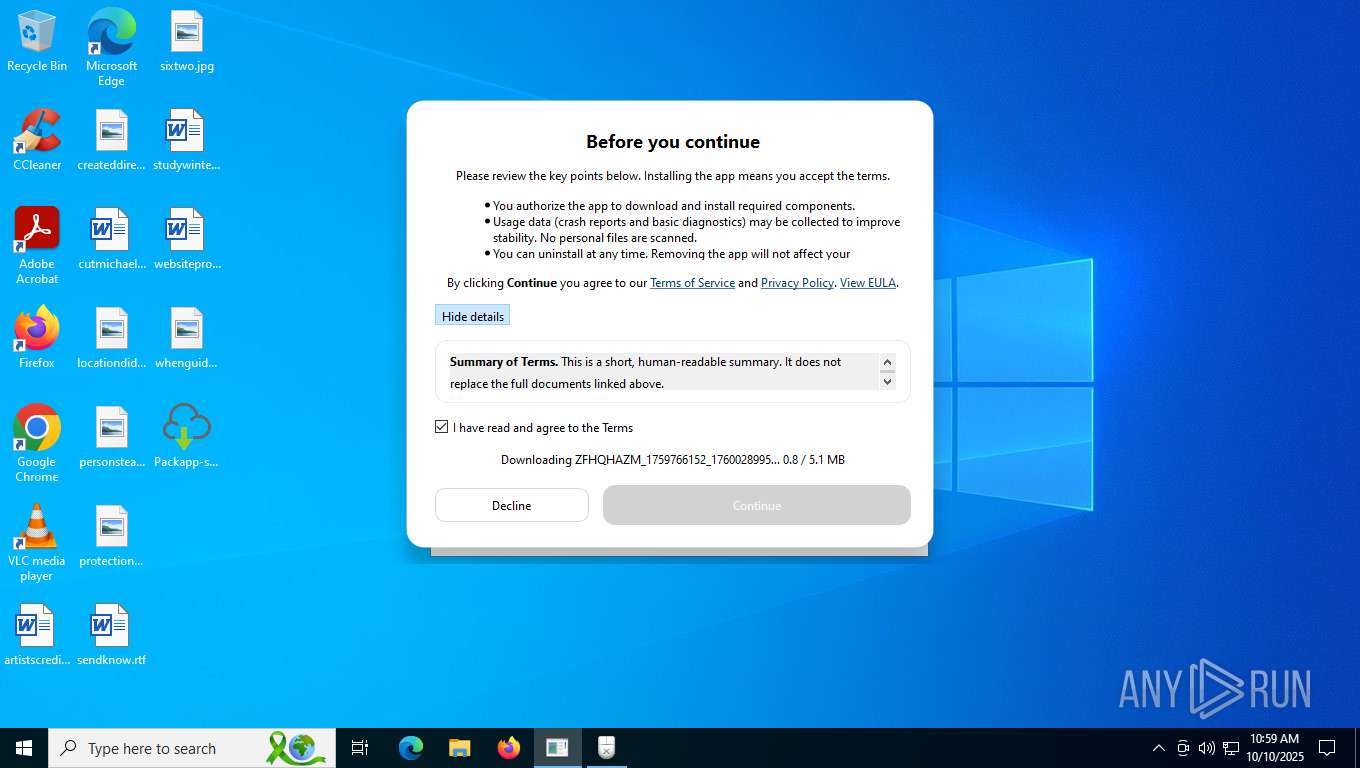Click the Firefox taskbar icon
This screenshot has height=768, width=1360.
point(509,748)
